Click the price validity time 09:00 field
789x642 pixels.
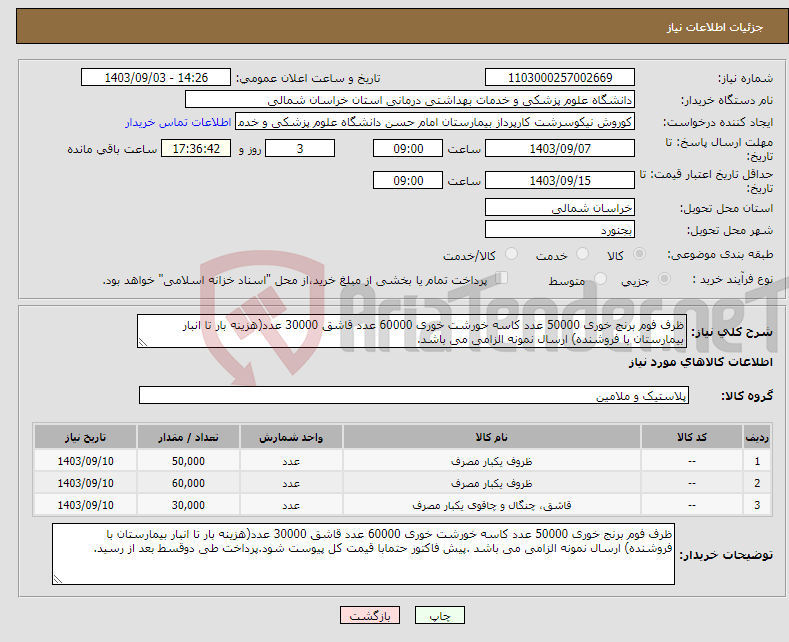(408, 180)
